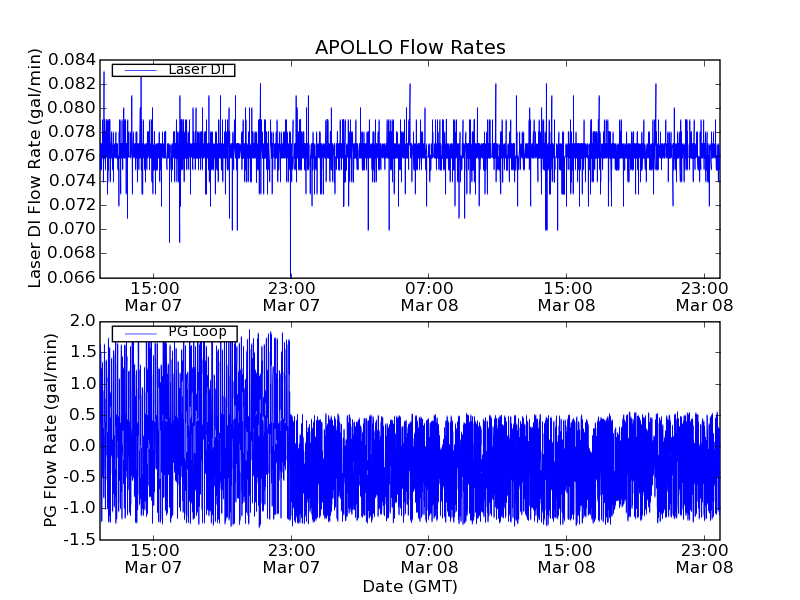The width and height of the screenshot is (800, 600).
Task: Click the APOLLO Flow Rates chart title
Action: click(x=410, y=47)
